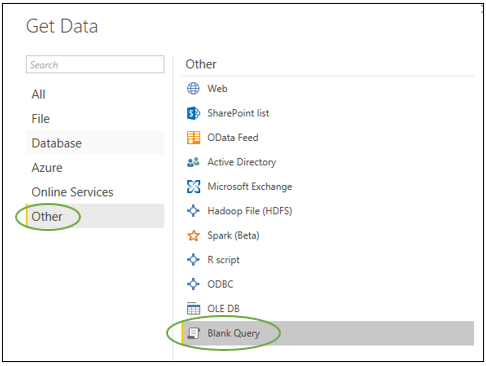Click the Web globe icon
The height and width of the screenshot is (366, 486).
pos(193,89)
